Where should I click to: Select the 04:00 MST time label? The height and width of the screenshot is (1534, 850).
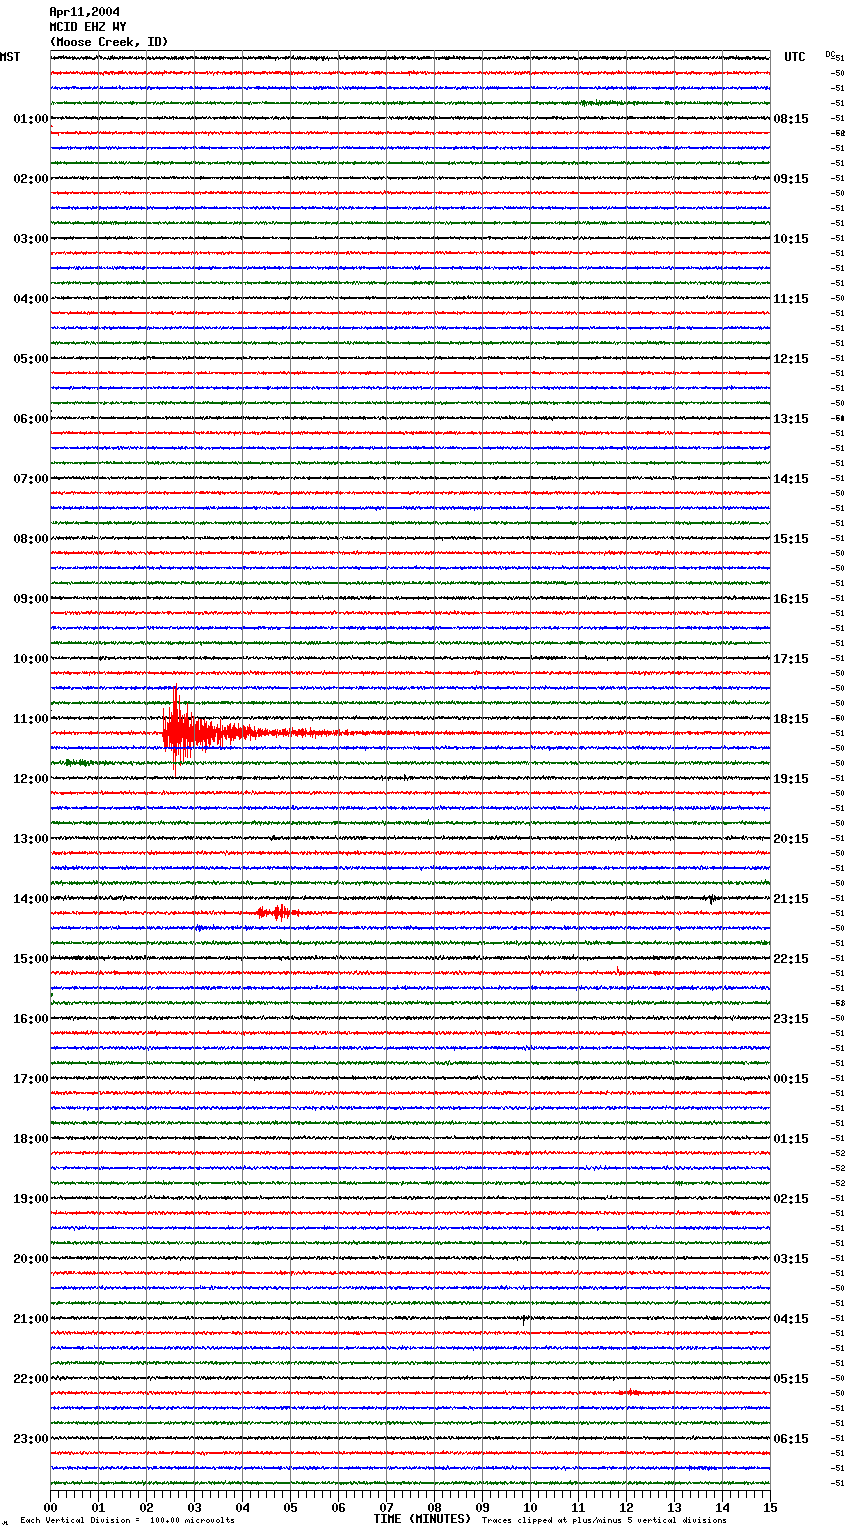coord(31,299)
